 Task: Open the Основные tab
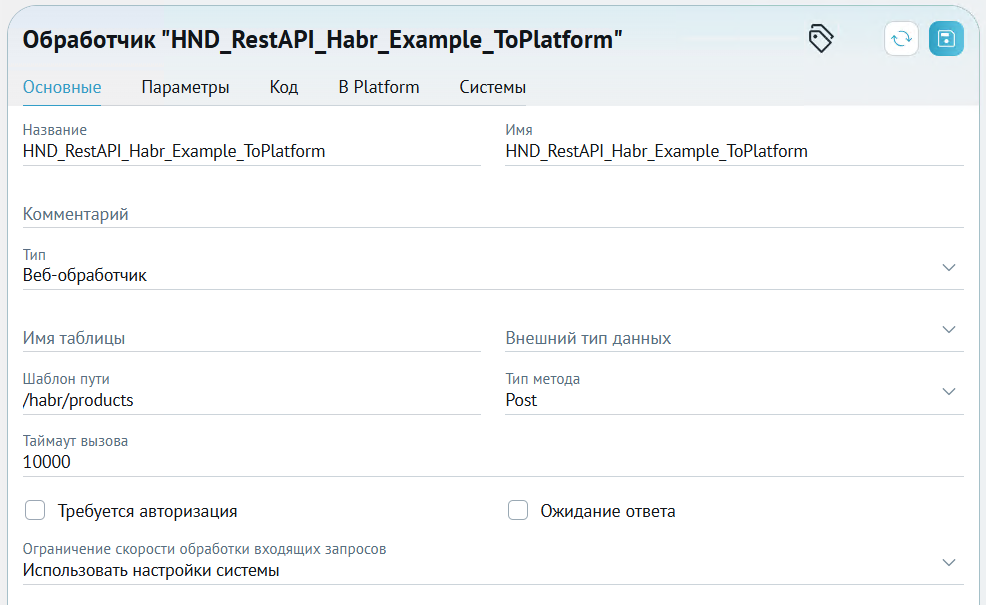62,87
